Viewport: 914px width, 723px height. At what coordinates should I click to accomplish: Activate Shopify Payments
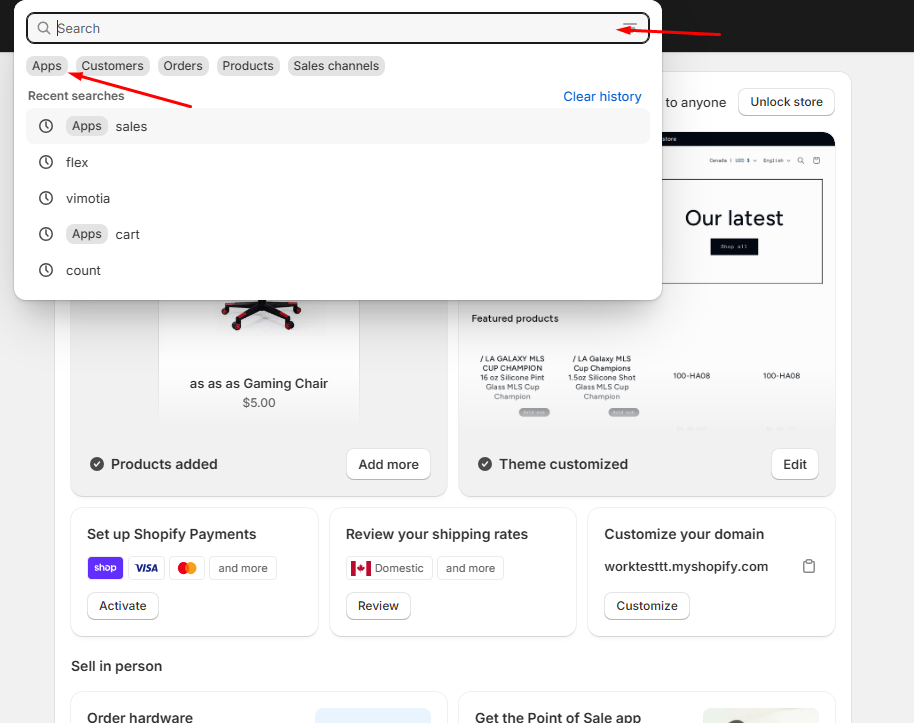[x=123, y=606]
